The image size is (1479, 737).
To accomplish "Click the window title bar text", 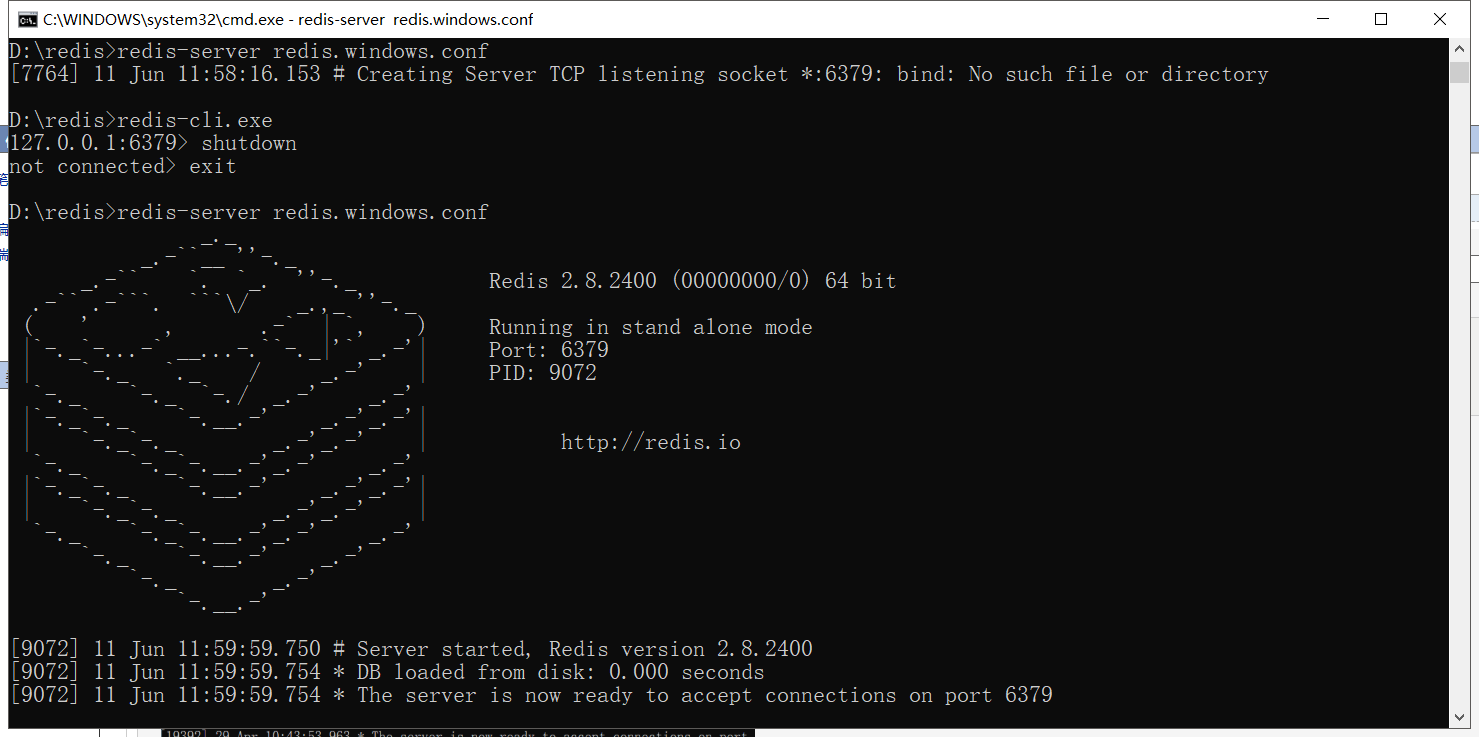I will pos(288,19).
